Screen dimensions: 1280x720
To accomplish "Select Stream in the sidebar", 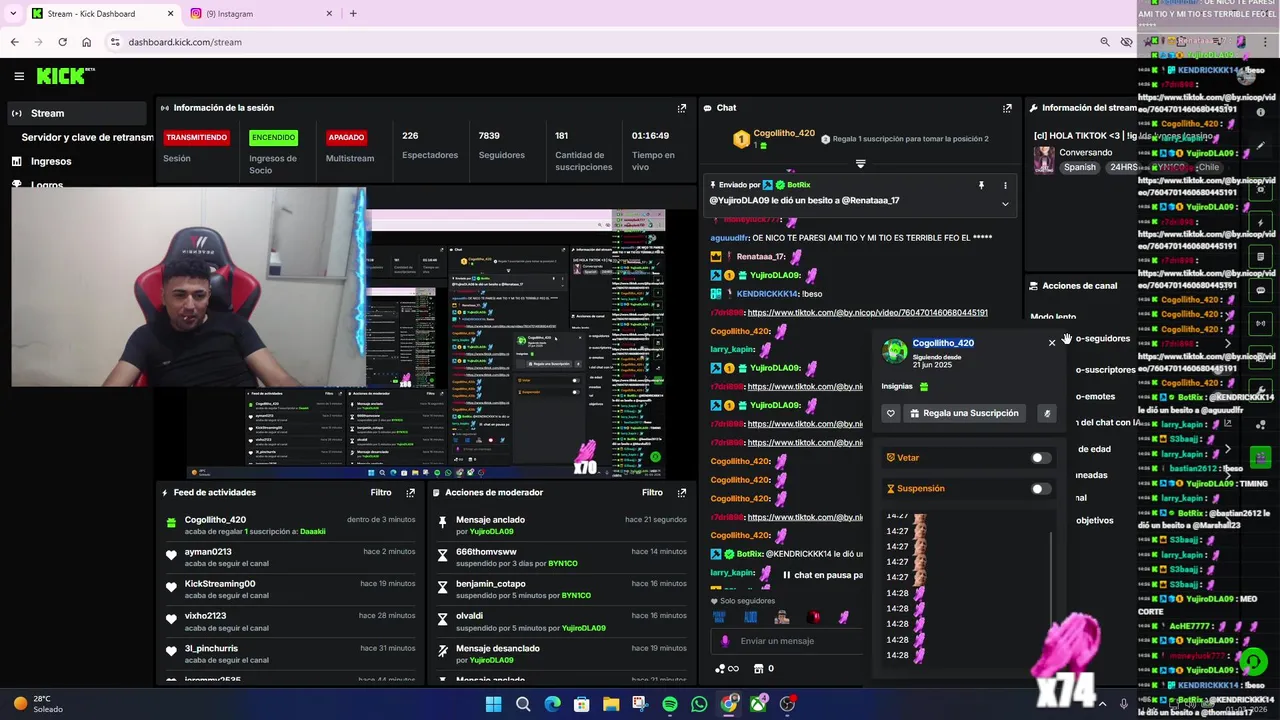I will pos(78,113).
